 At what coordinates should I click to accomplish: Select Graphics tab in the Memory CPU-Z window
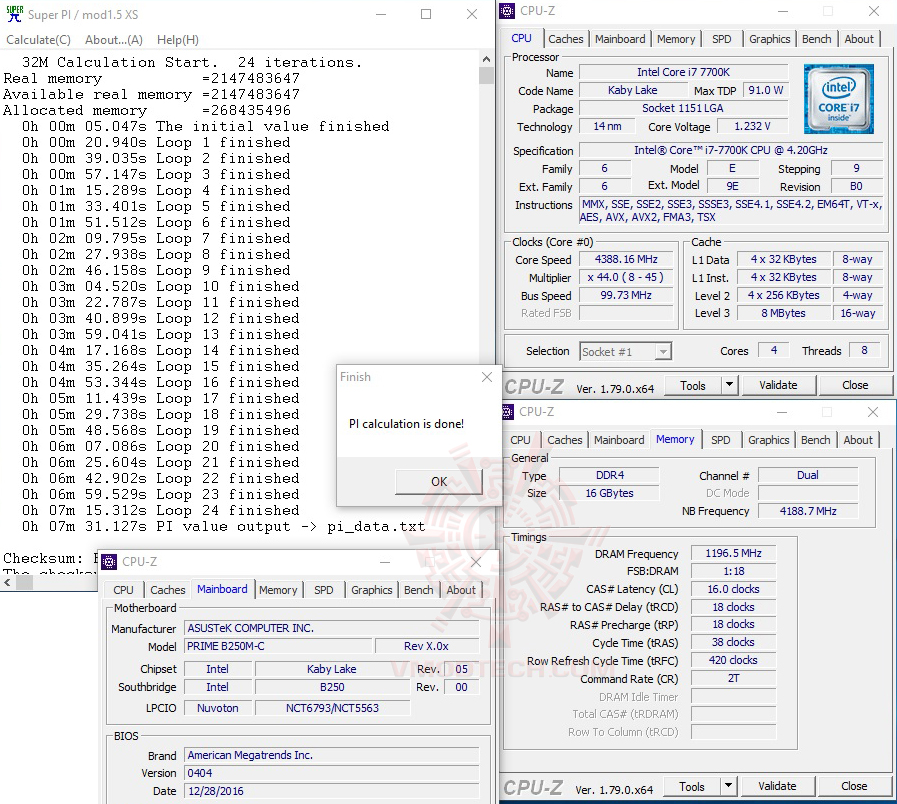click(768, 440)
